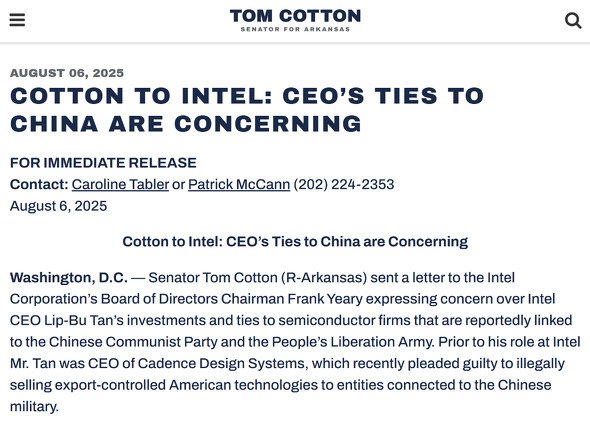
Task: Click the bold 'Contact:' label
Action: click(39, 184)
